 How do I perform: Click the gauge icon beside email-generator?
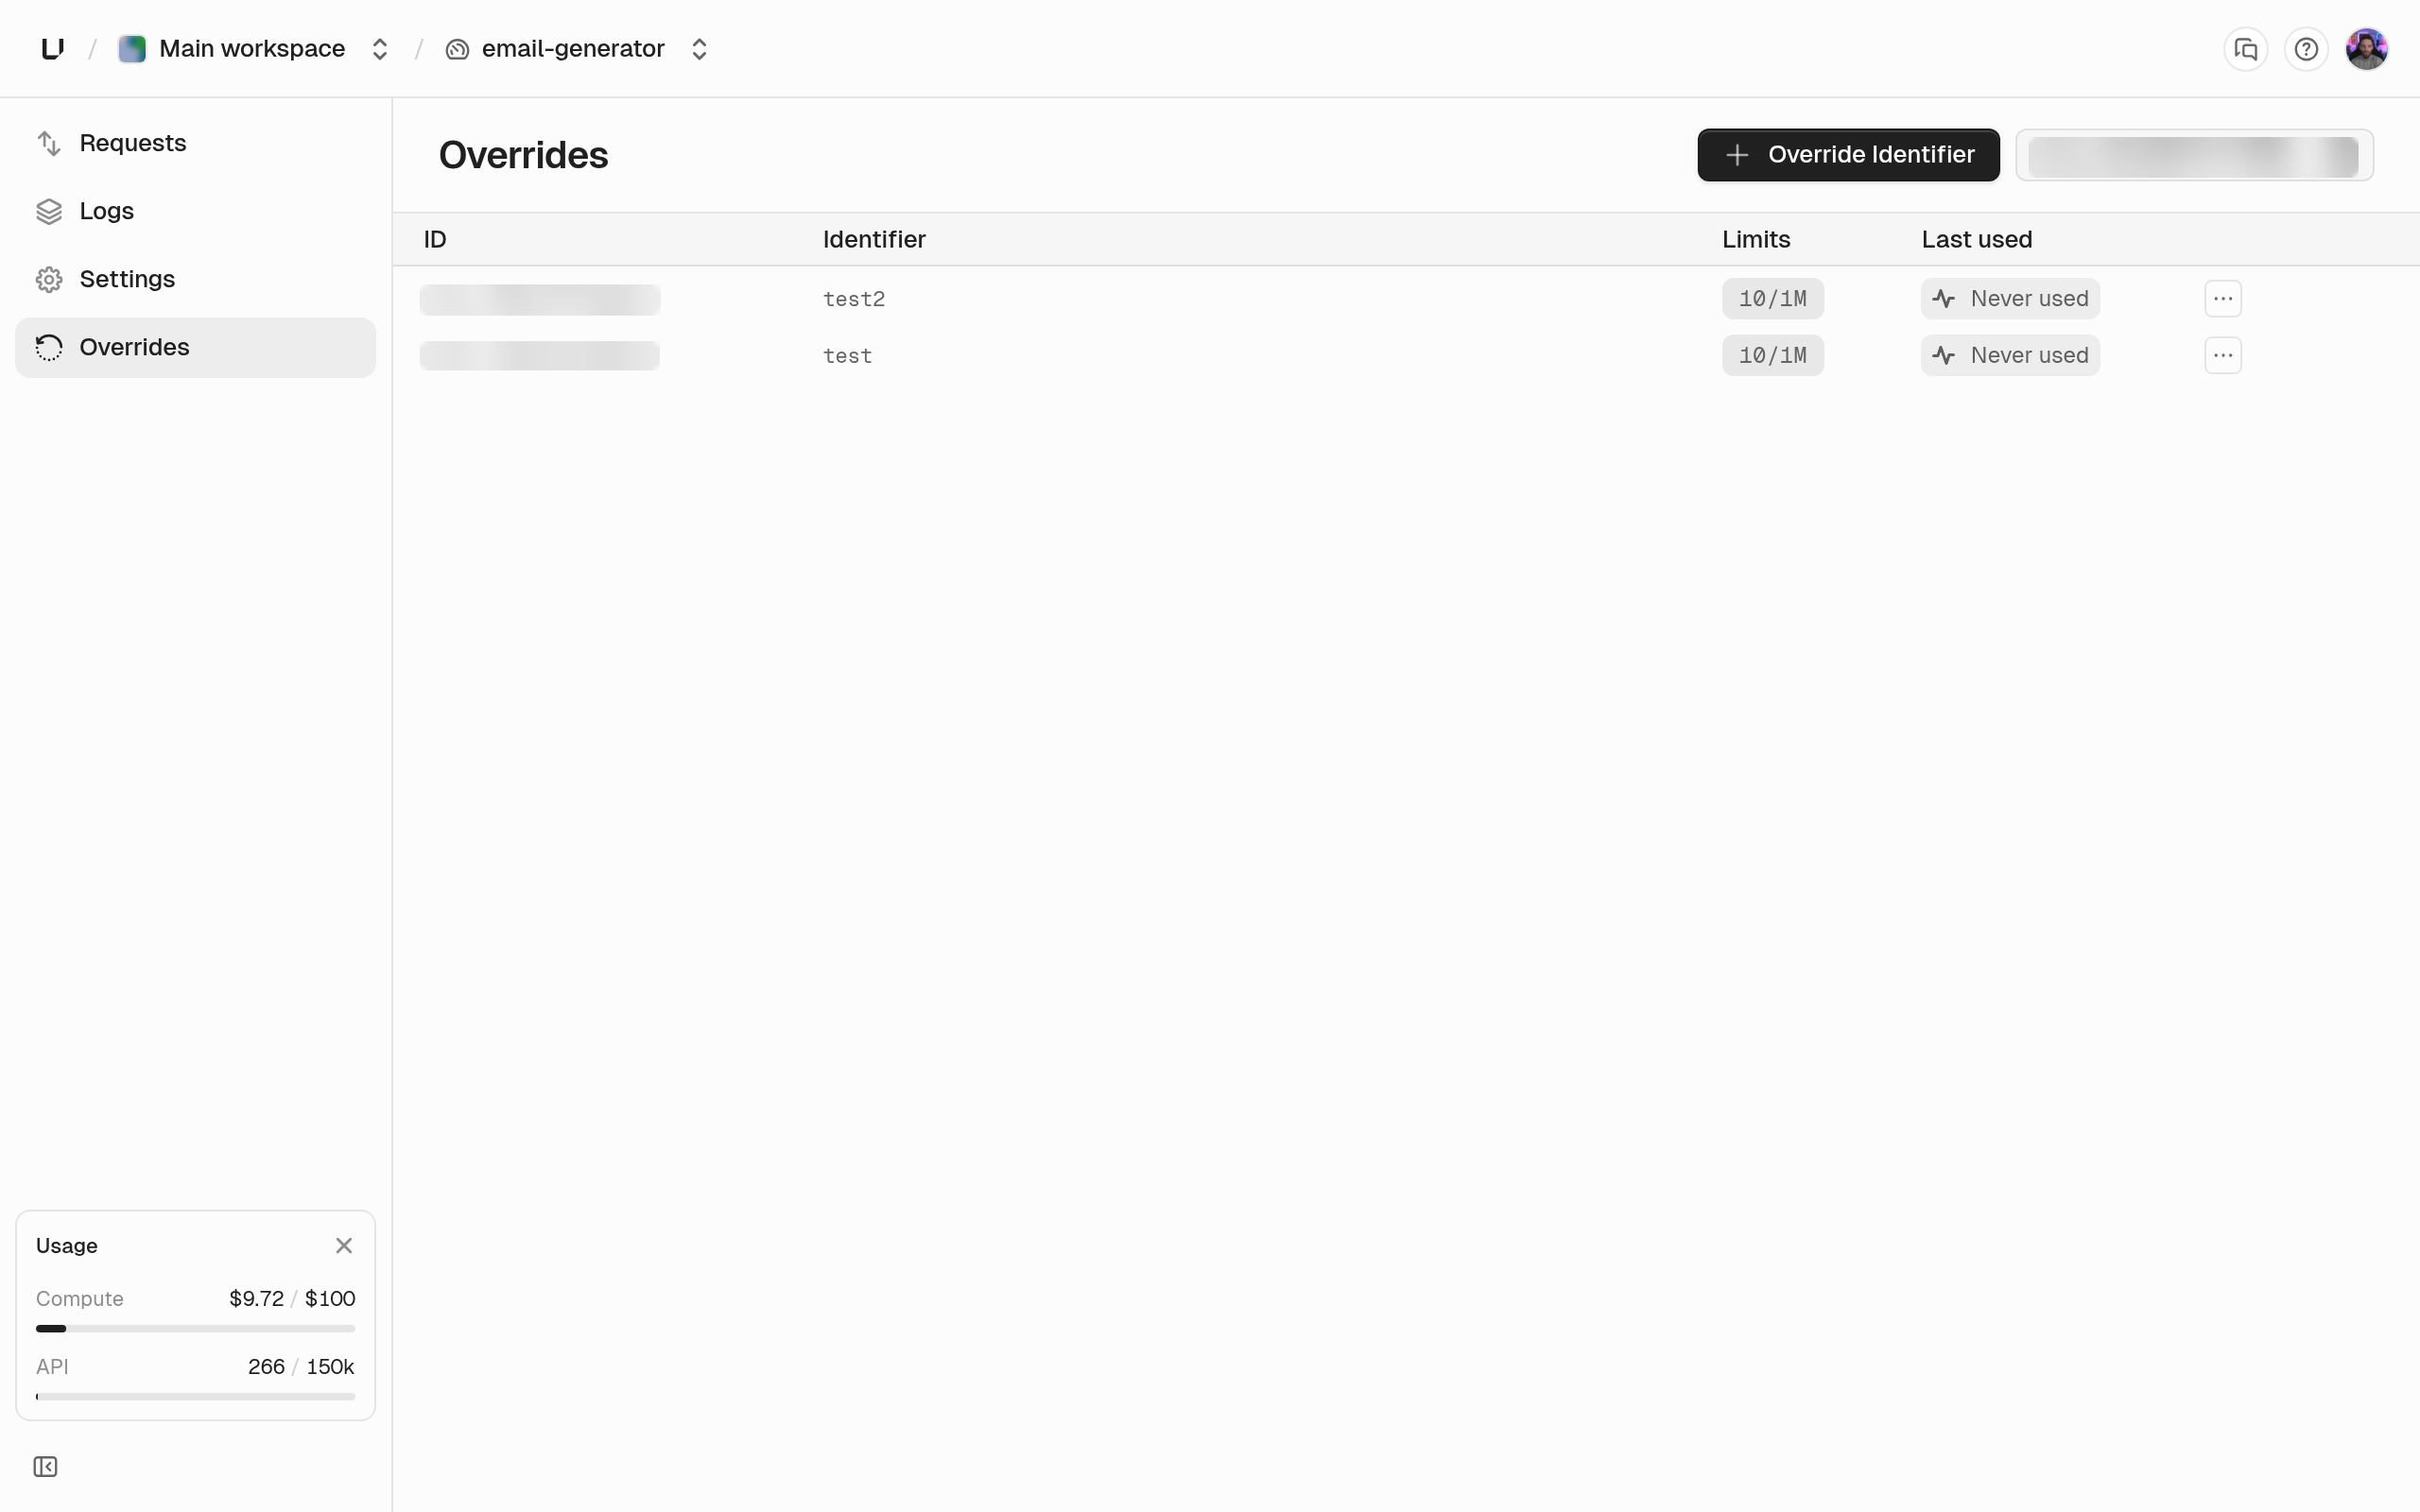[x=457, y=49]
